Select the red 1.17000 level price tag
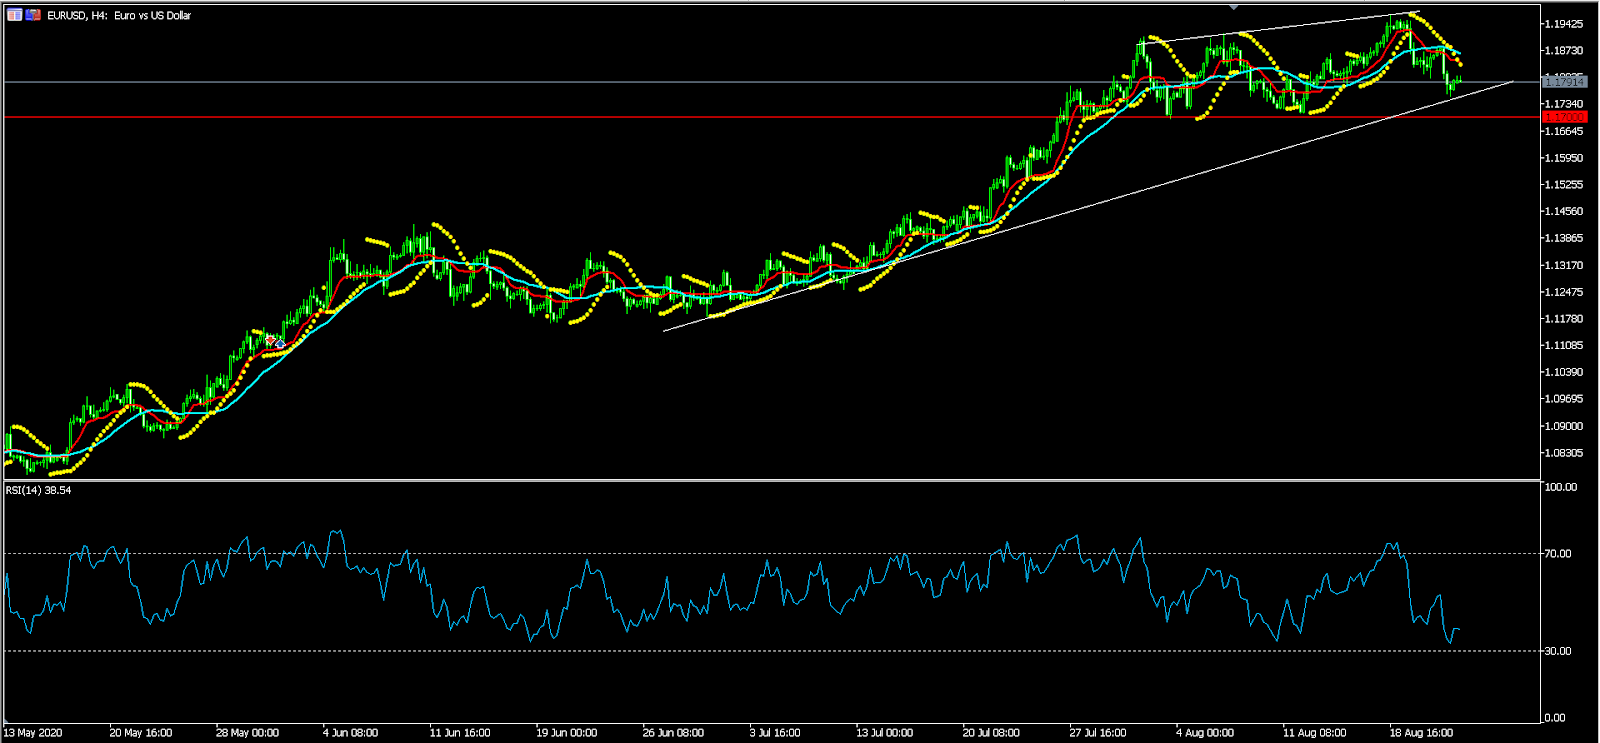The height and width of the screenshot is (743, 1600). tap(1565, 117)
